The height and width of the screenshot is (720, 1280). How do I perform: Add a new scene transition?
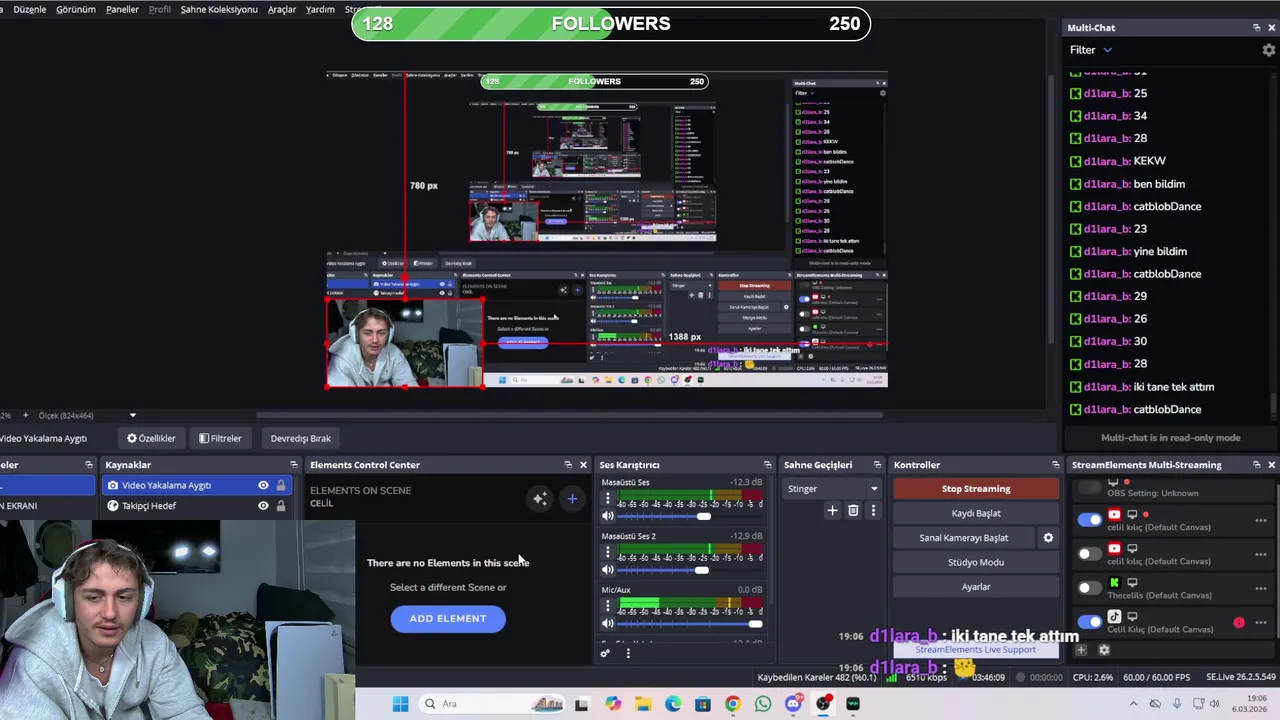pyautogui.click(x=832, y=511)
